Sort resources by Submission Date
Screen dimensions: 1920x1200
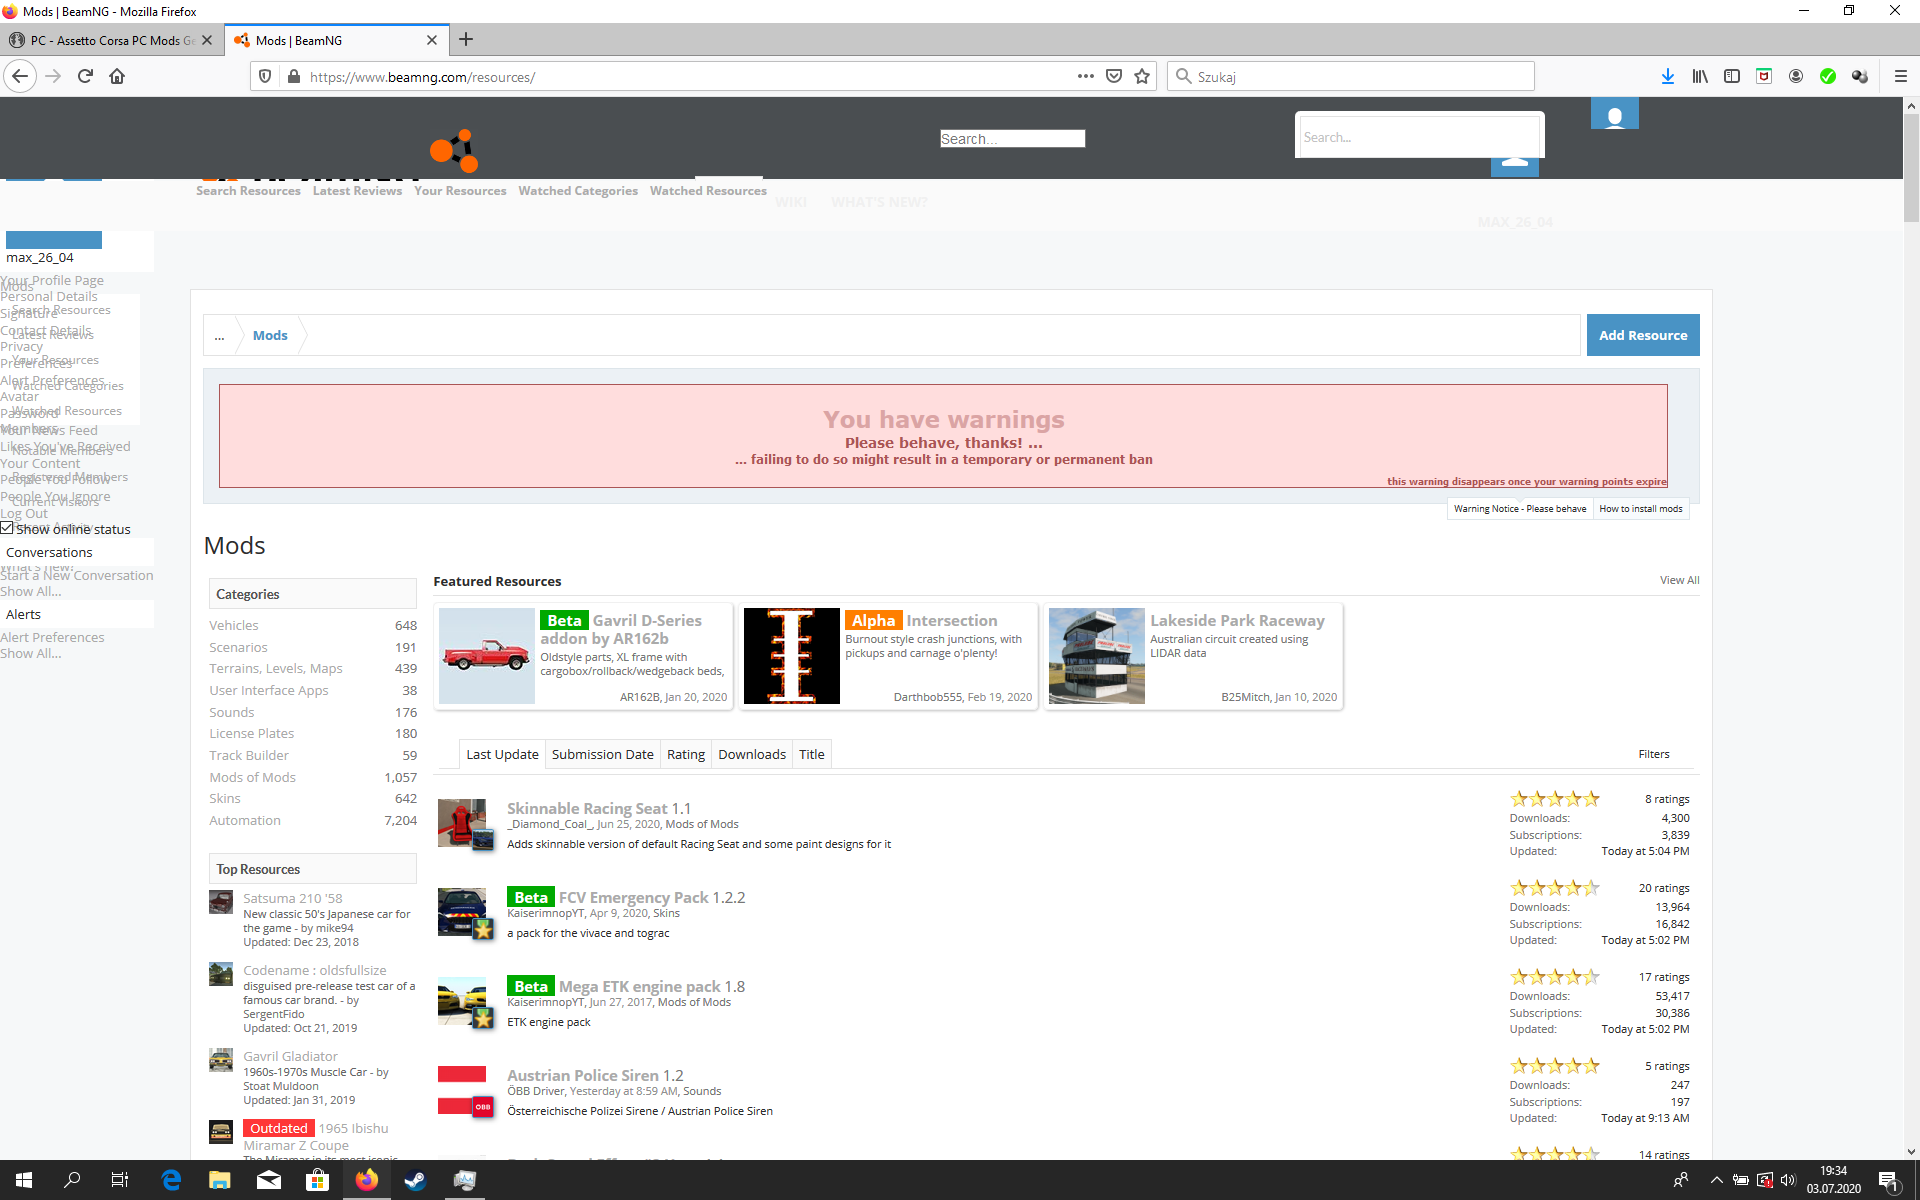point(602,754)
